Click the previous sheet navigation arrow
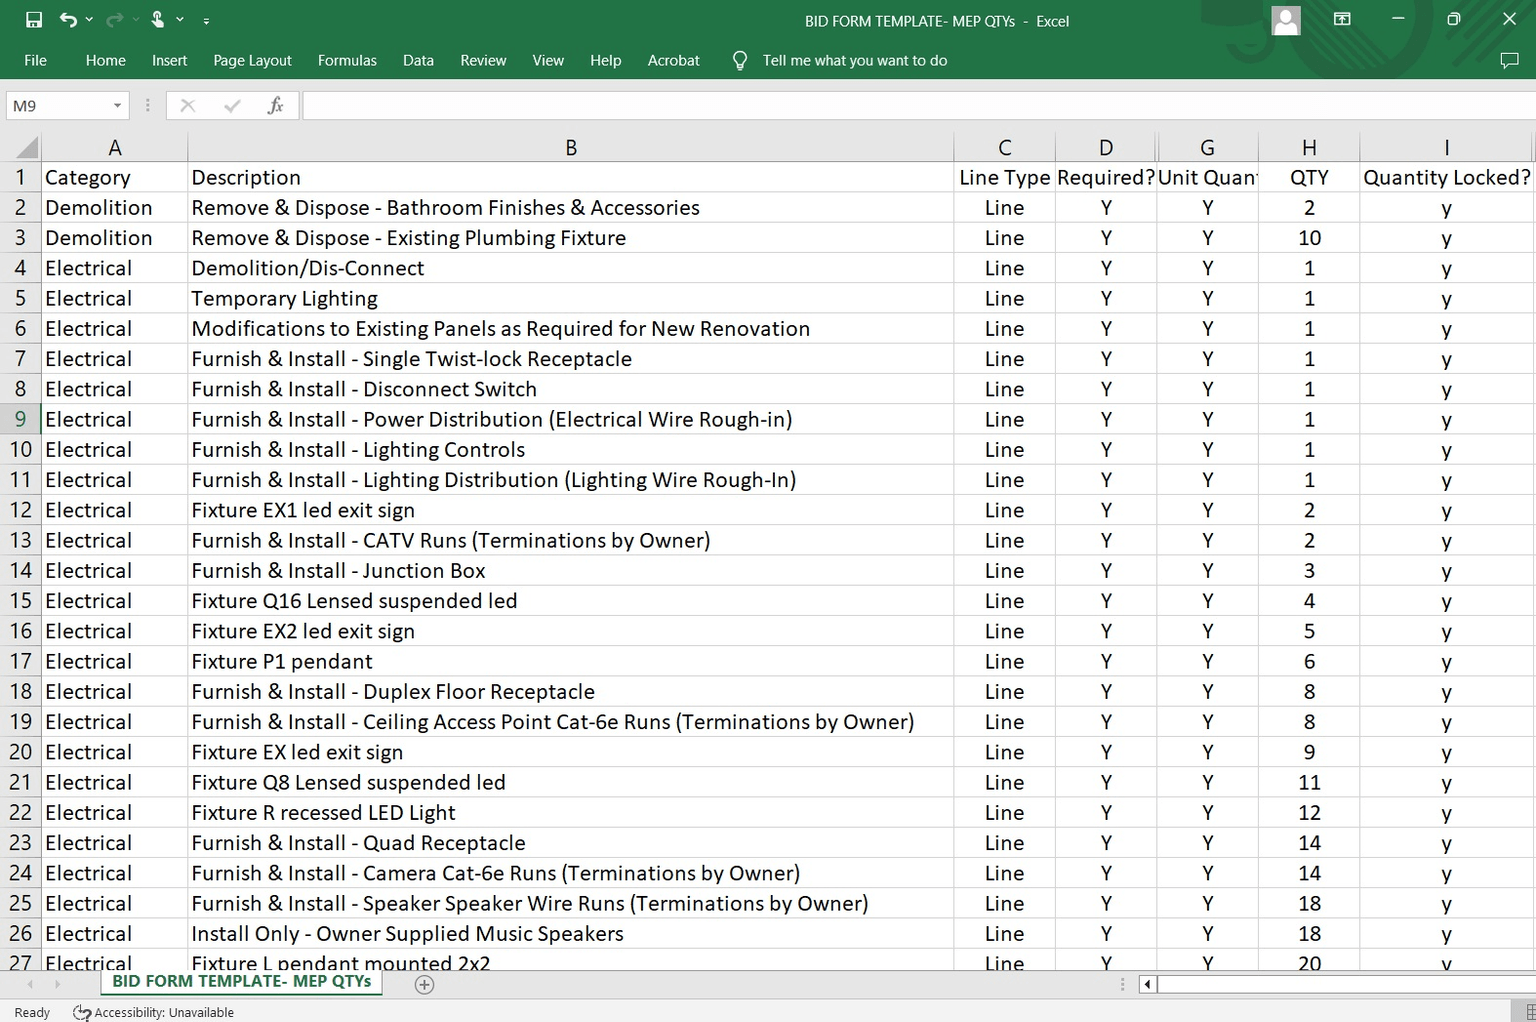The height and width of the screenshot is (1022, 1536). point(31,985)
